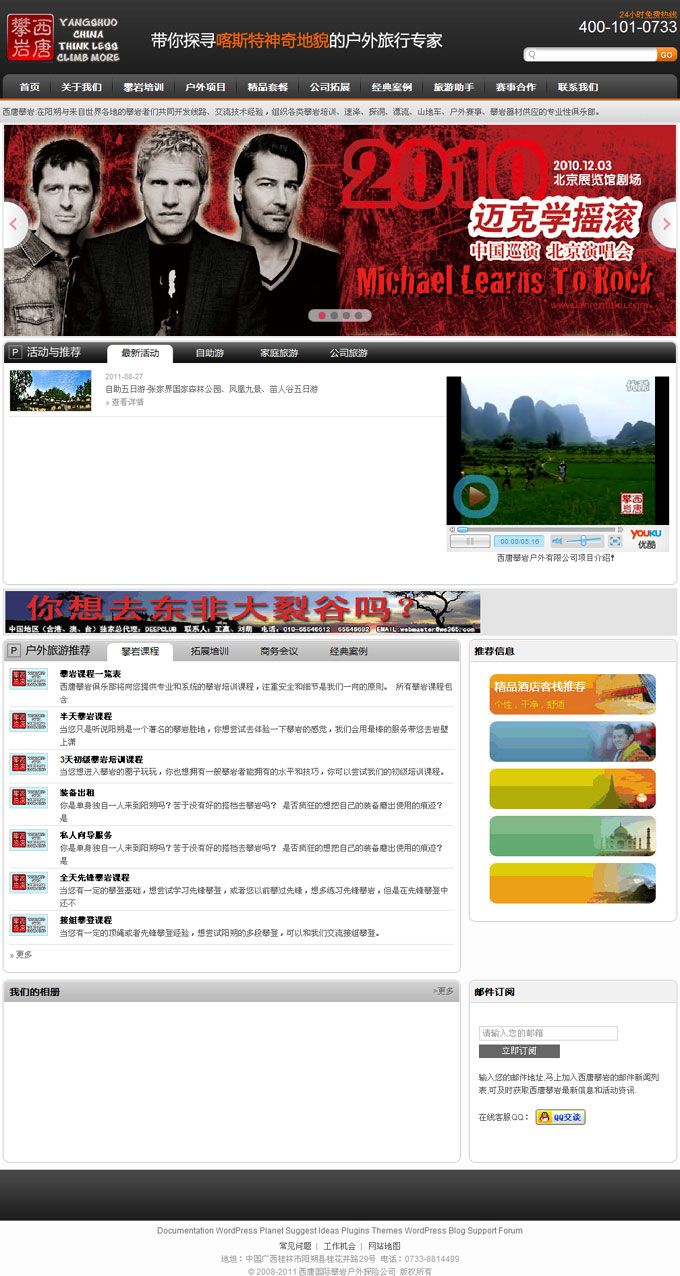Open the 自助五日游 张家界 tour title

tap(211, 389)
